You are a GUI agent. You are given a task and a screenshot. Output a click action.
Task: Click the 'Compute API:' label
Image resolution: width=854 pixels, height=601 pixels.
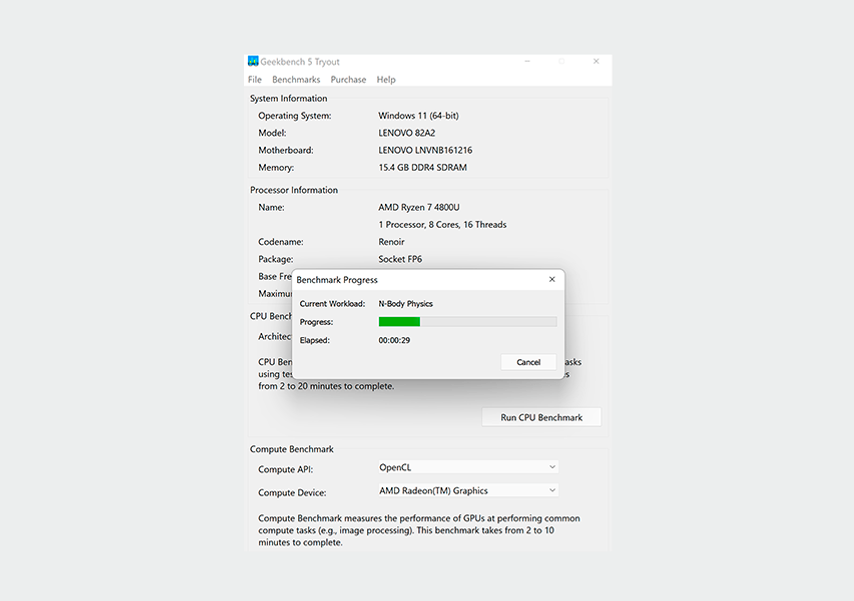(285, 470)
